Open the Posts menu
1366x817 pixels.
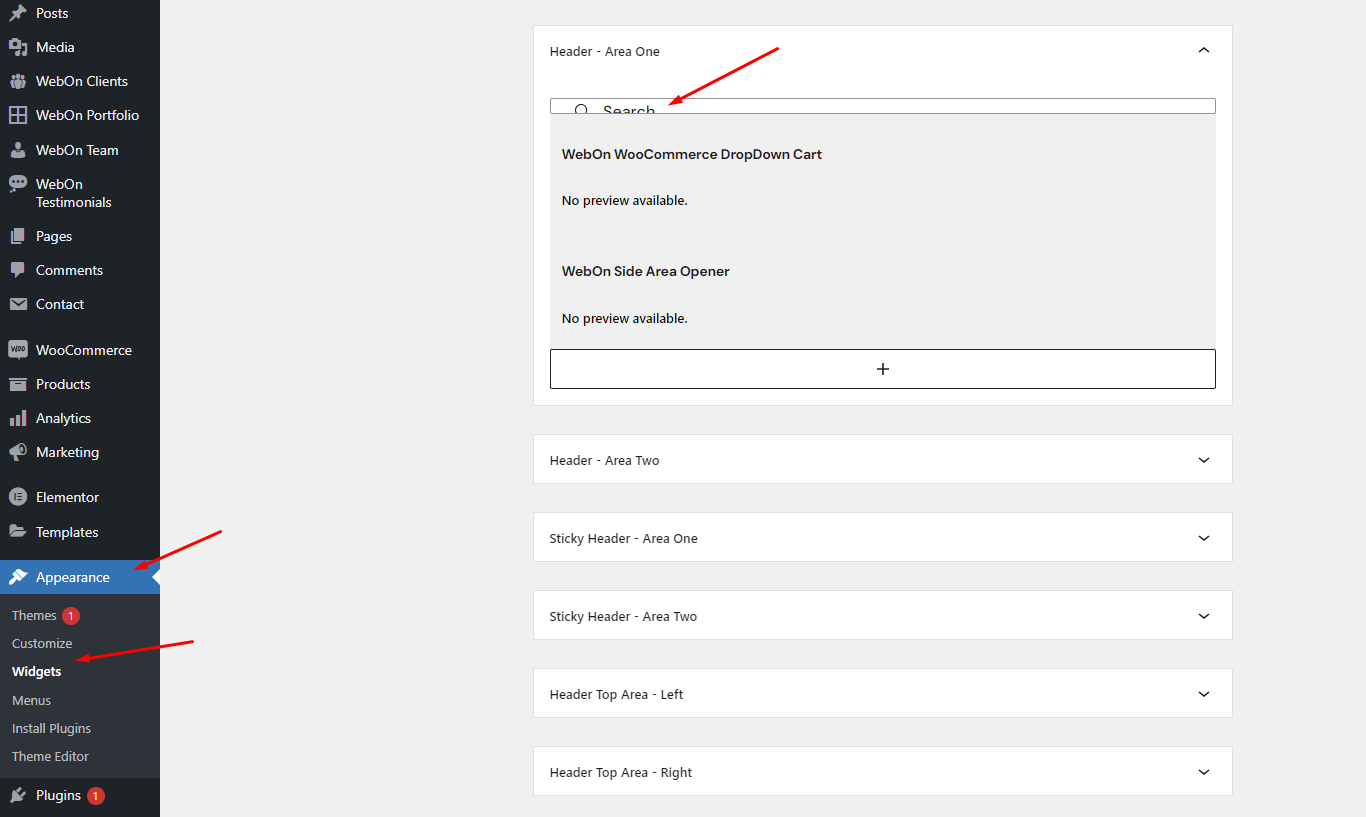[x=52, y=13]
